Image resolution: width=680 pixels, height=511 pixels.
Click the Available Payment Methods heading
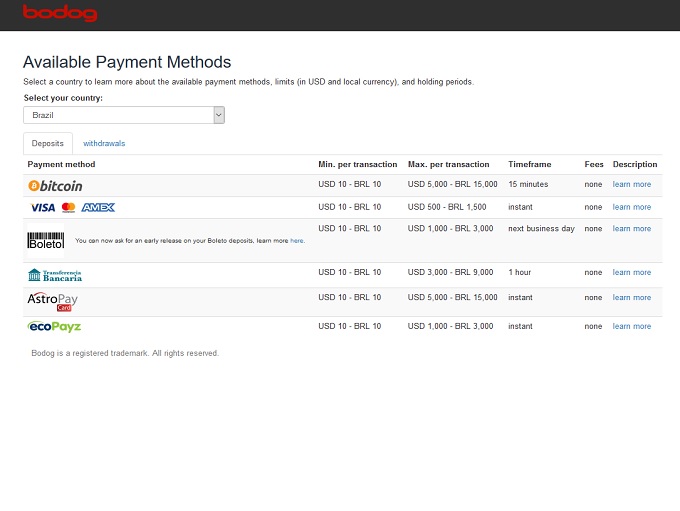[127, 62]
